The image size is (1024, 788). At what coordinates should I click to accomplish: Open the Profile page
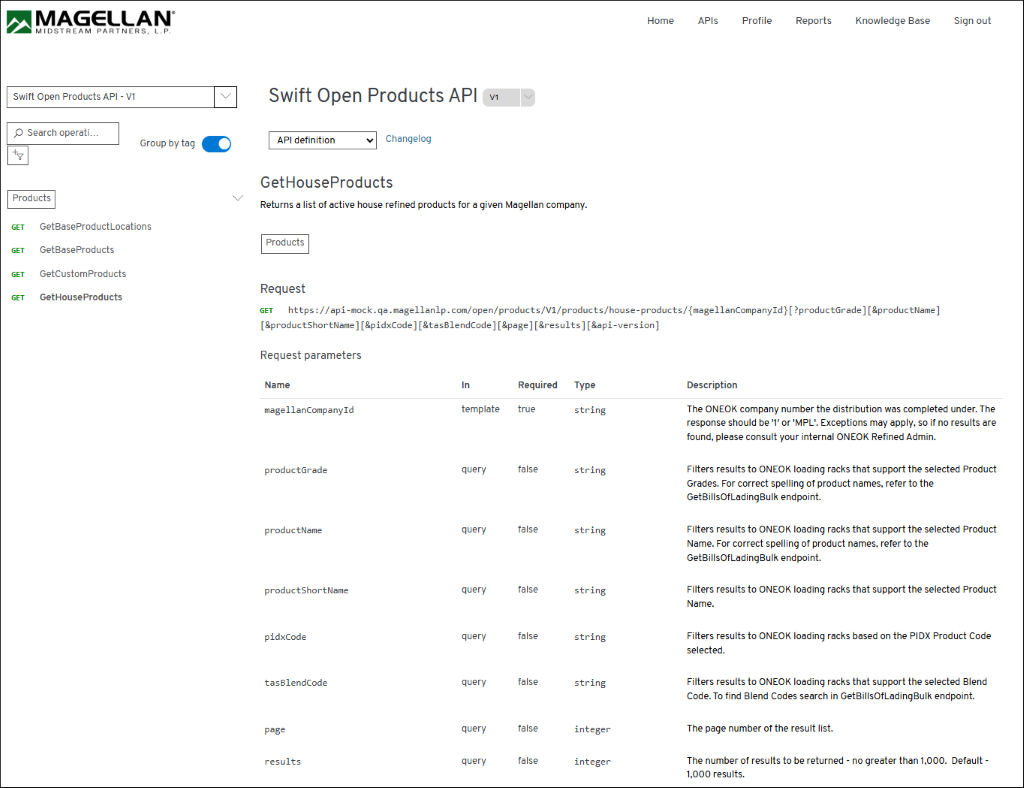756,21
